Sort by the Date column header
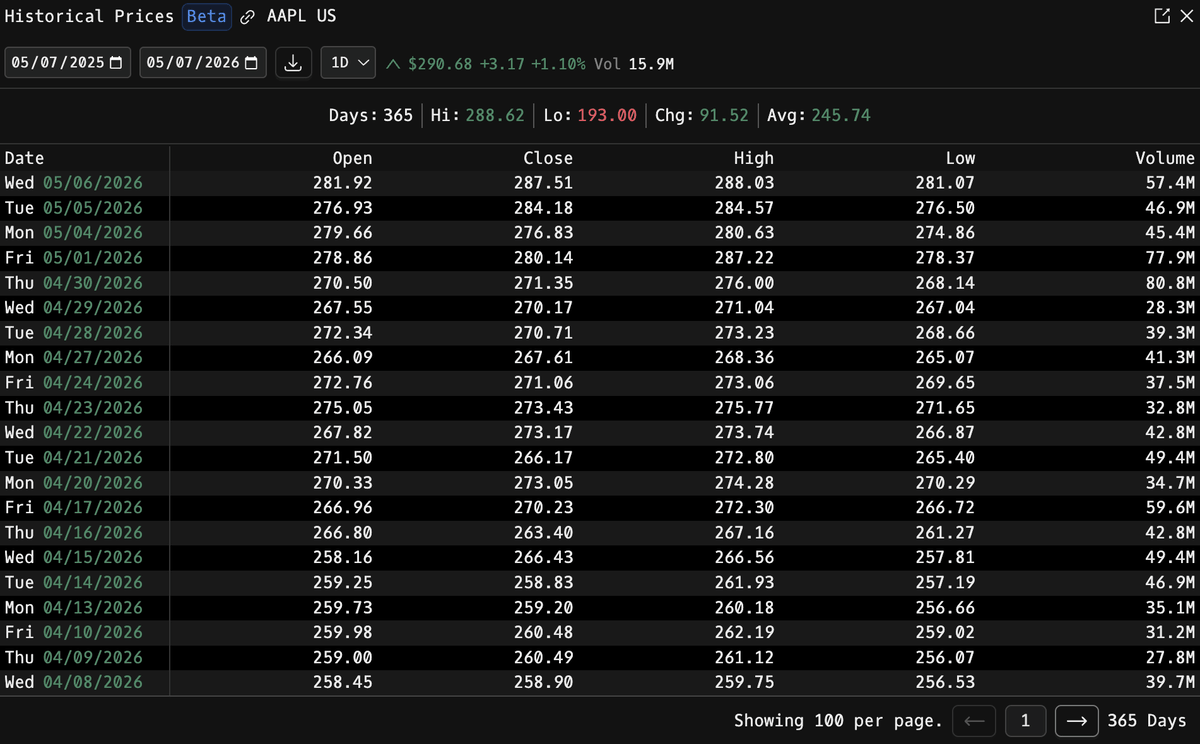This screenshot has width=1200, height=744. (25, 158)
